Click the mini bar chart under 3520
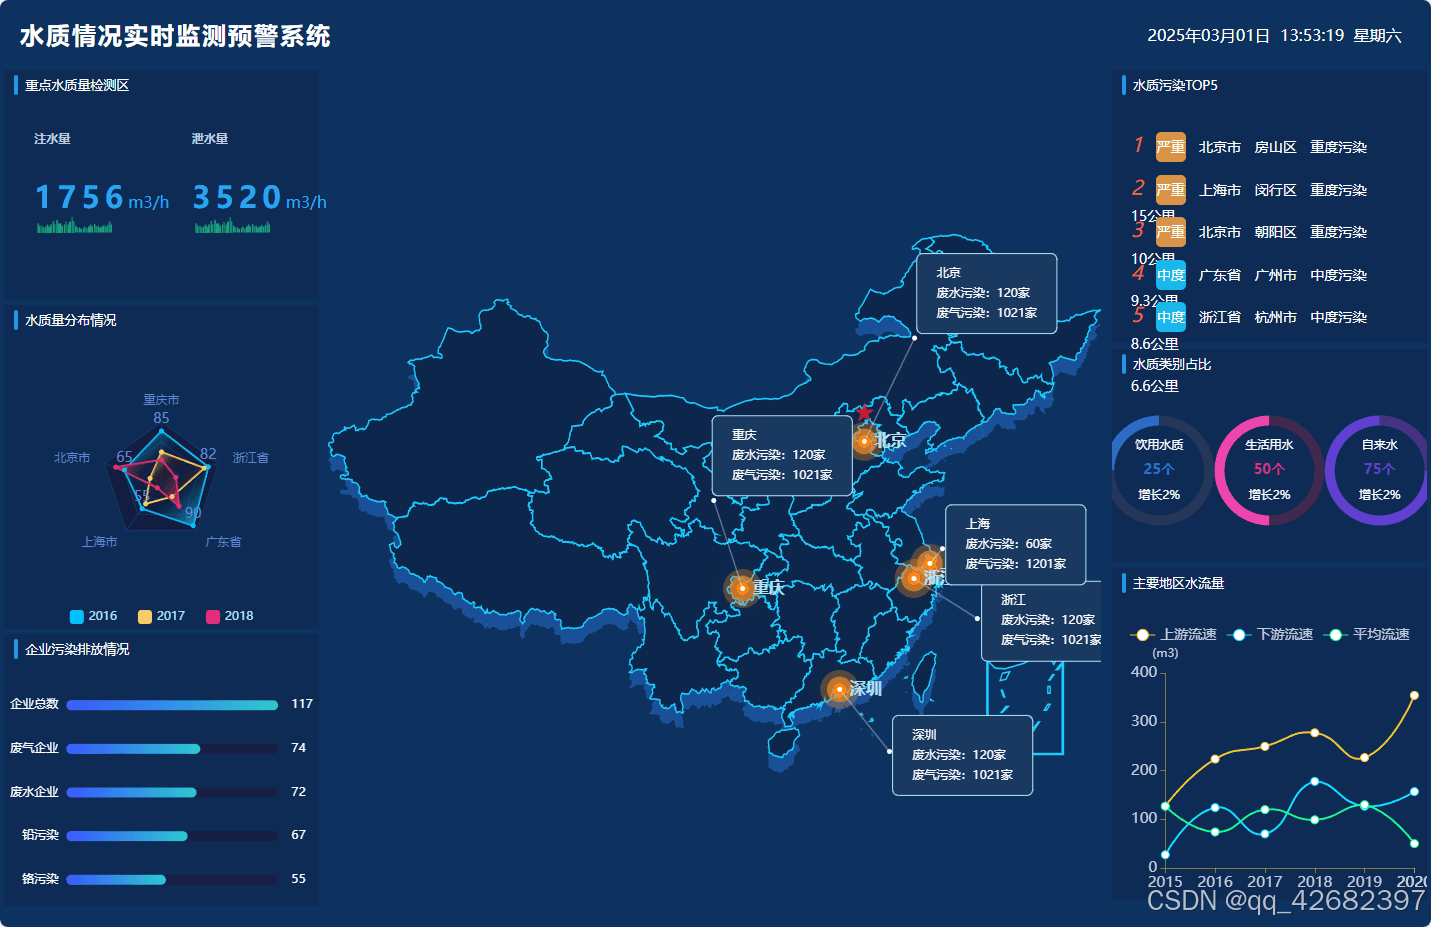Viewport: 1431px width, 927px height. [232, 226]
